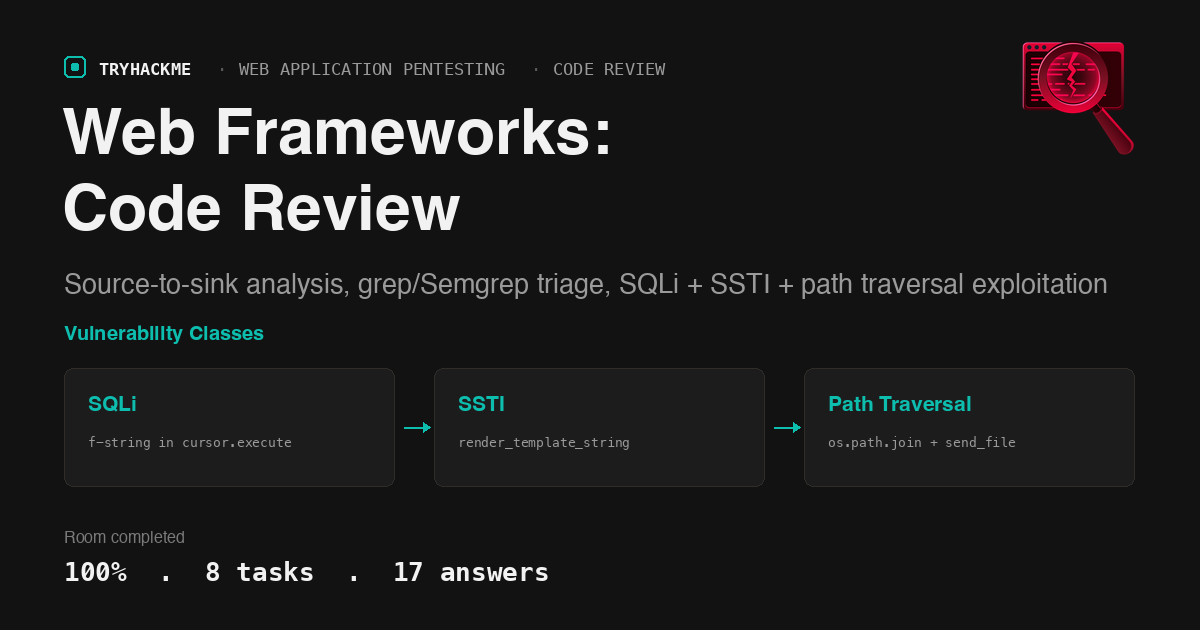Open the SSTI vulnerability card
The height and width of the screenshot is (630, 1200).
point(599,427)
